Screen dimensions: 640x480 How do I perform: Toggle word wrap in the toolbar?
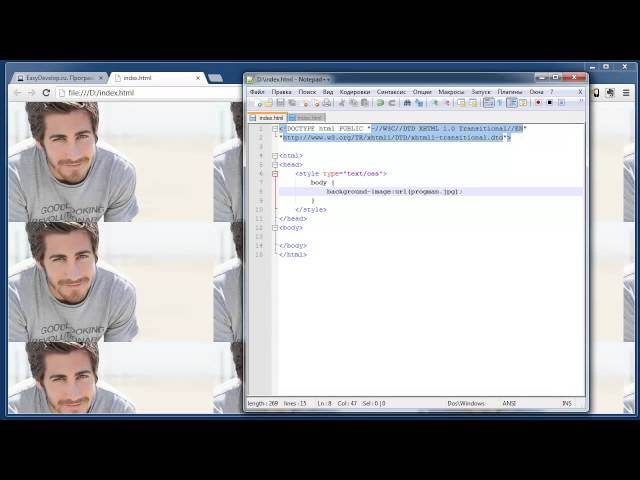[x=489, y=103]
